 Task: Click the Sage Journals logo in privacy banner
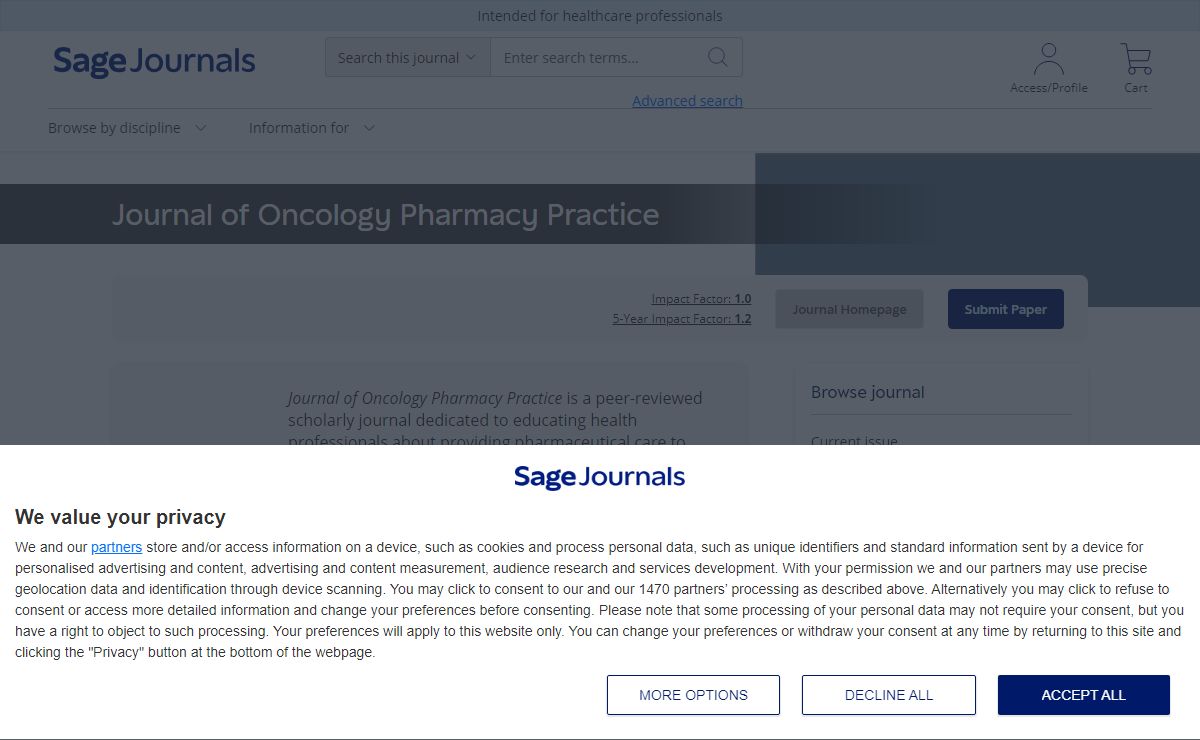(x=599, y=477)
